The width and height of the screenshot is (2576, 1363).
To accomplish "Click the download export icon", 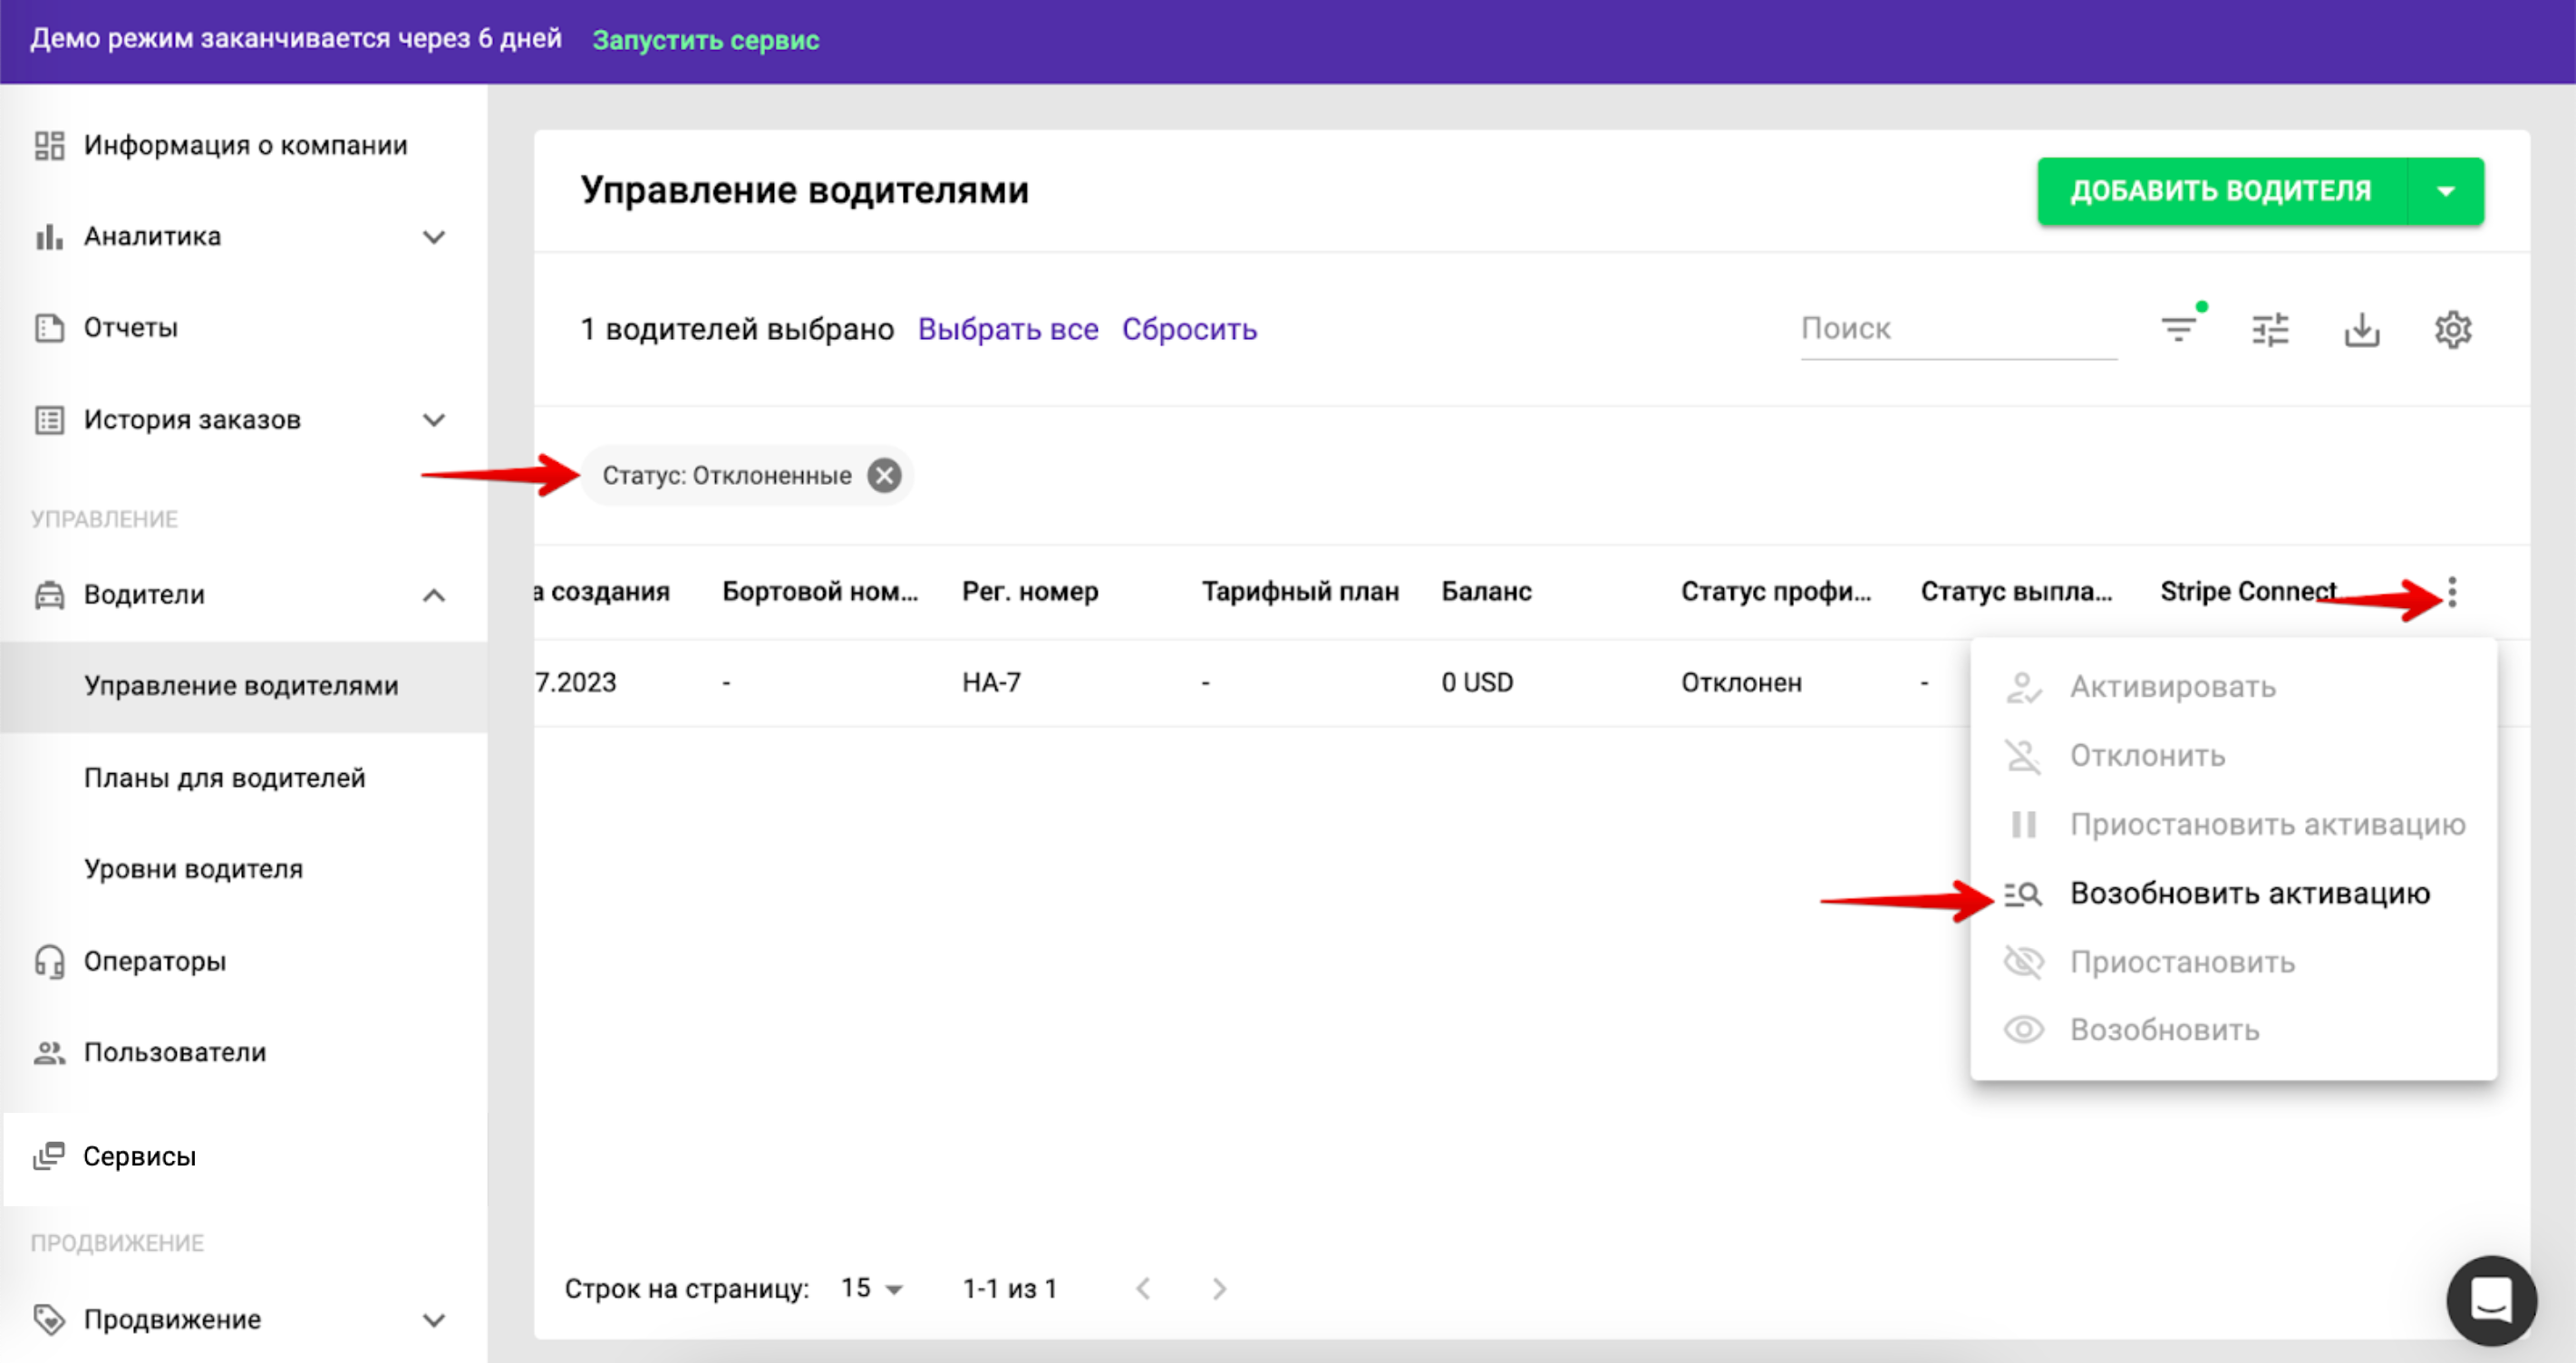I will (2361, 329).
